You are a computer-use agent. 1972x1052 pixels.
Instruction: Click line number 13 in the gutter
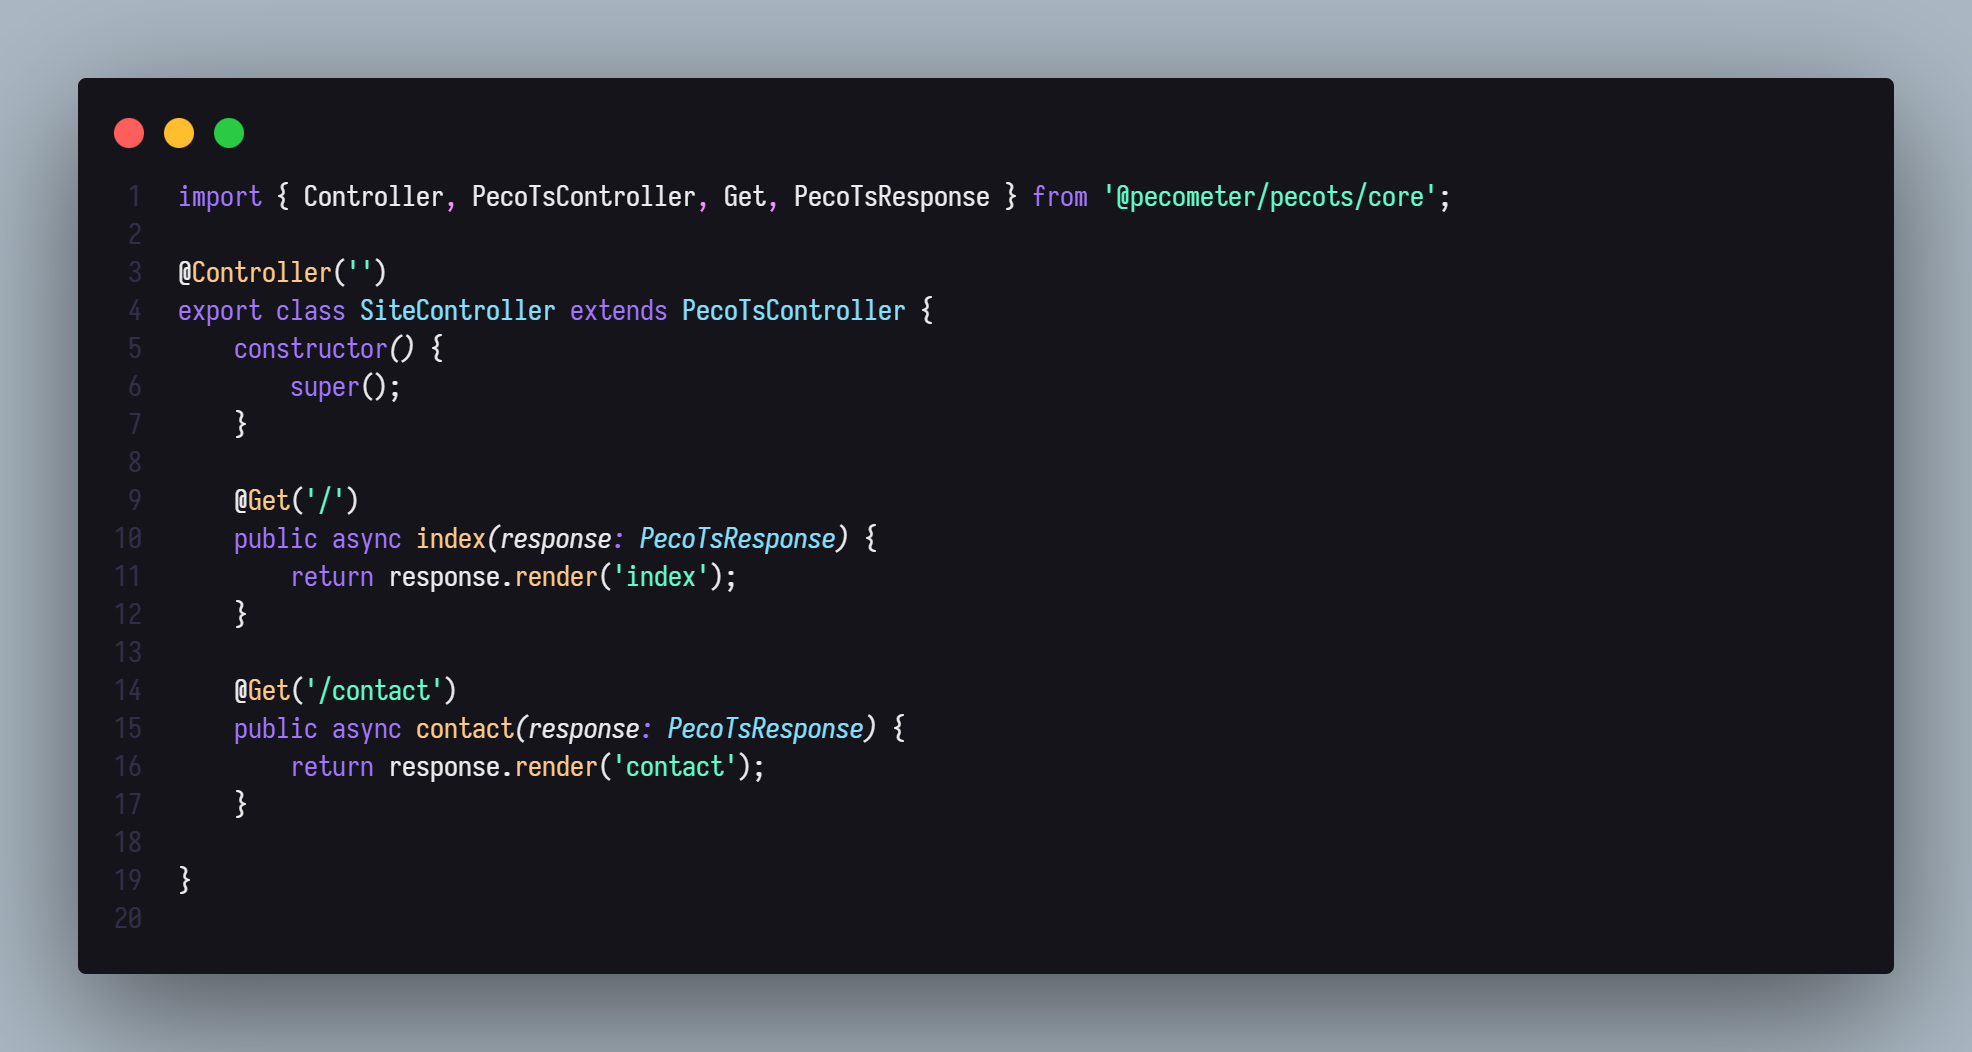click(128, 653)
